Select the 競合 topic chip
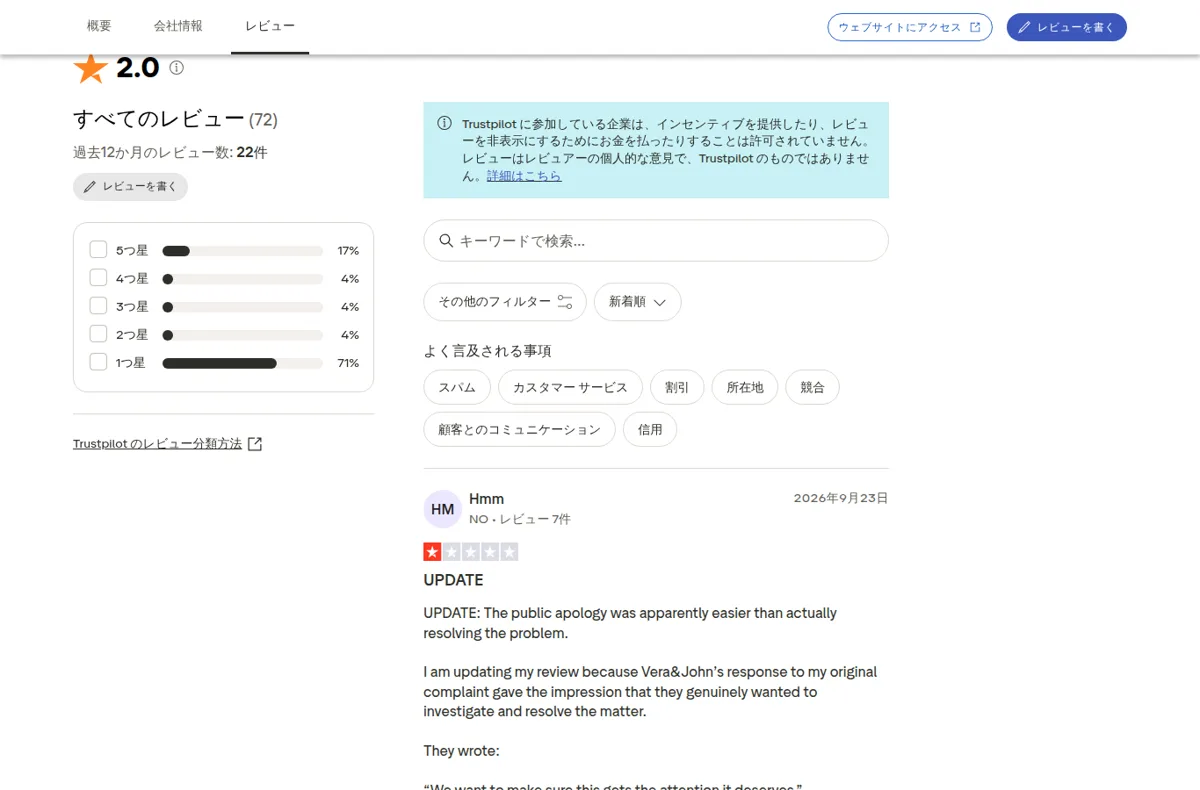 pos(812,387)
